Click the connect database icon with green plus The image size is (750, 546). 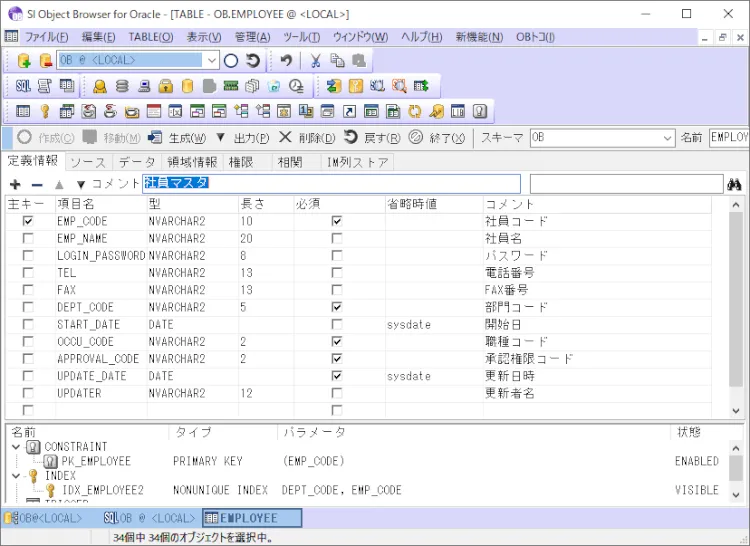coord(23,61)
